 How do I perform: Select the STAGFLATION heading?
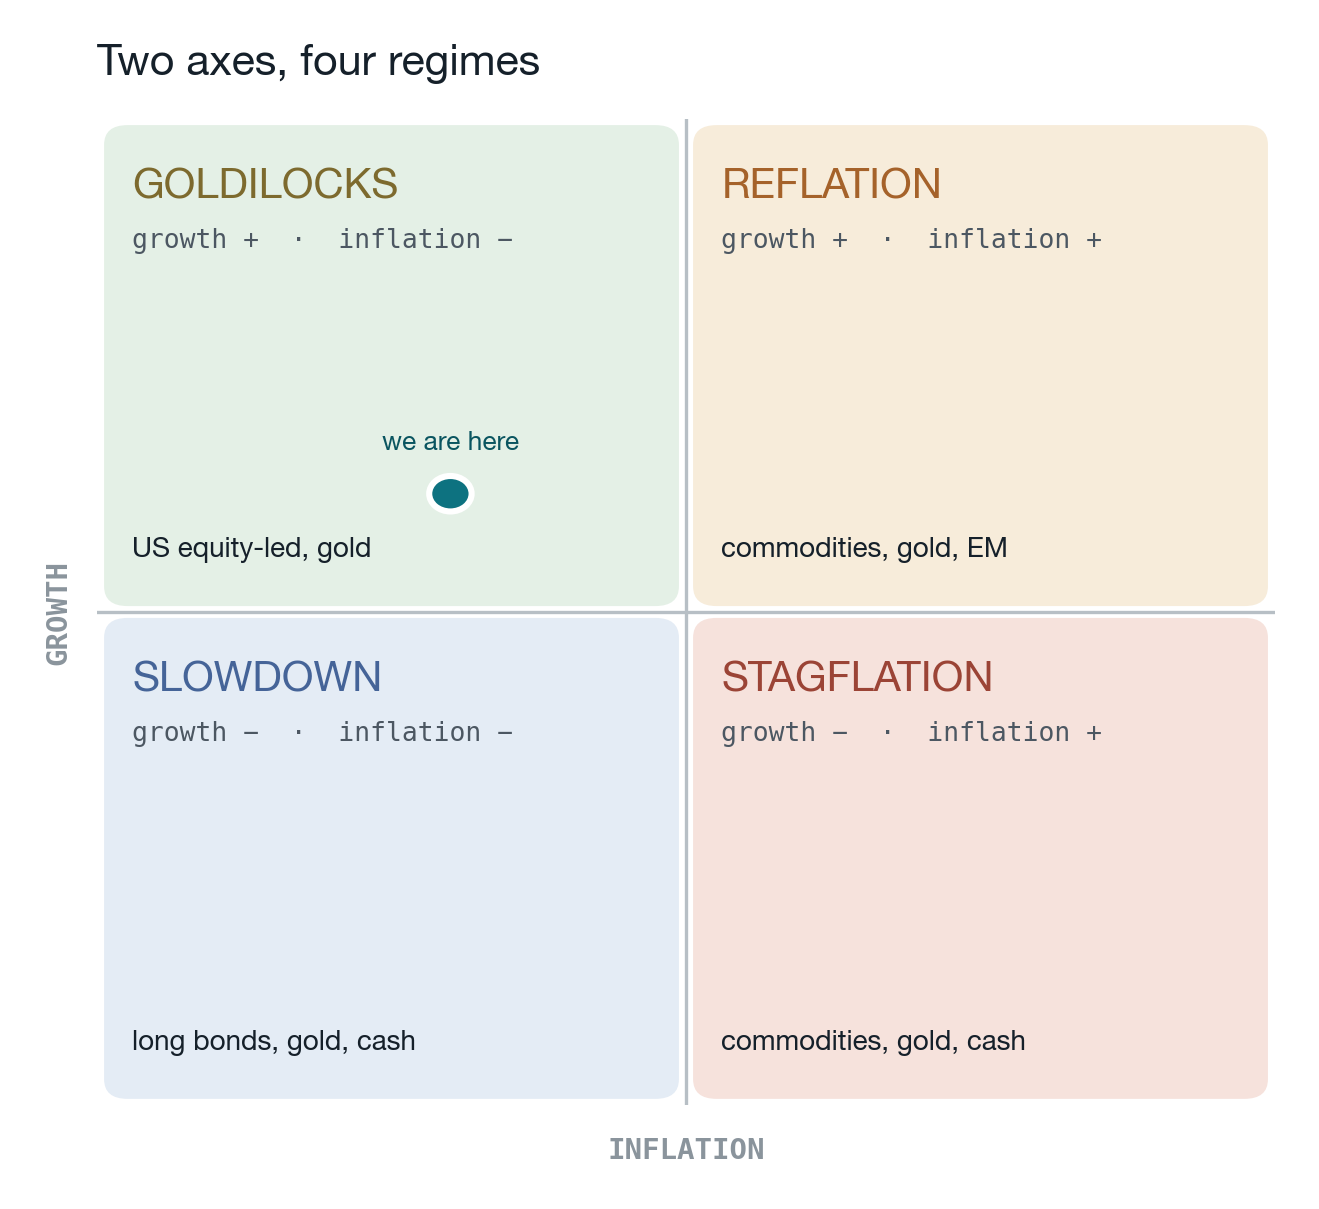857,677
